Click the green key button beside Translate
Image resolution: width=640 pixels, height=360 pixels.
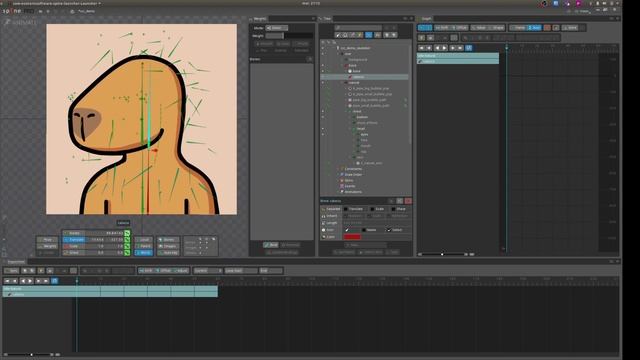coord(127,240)
